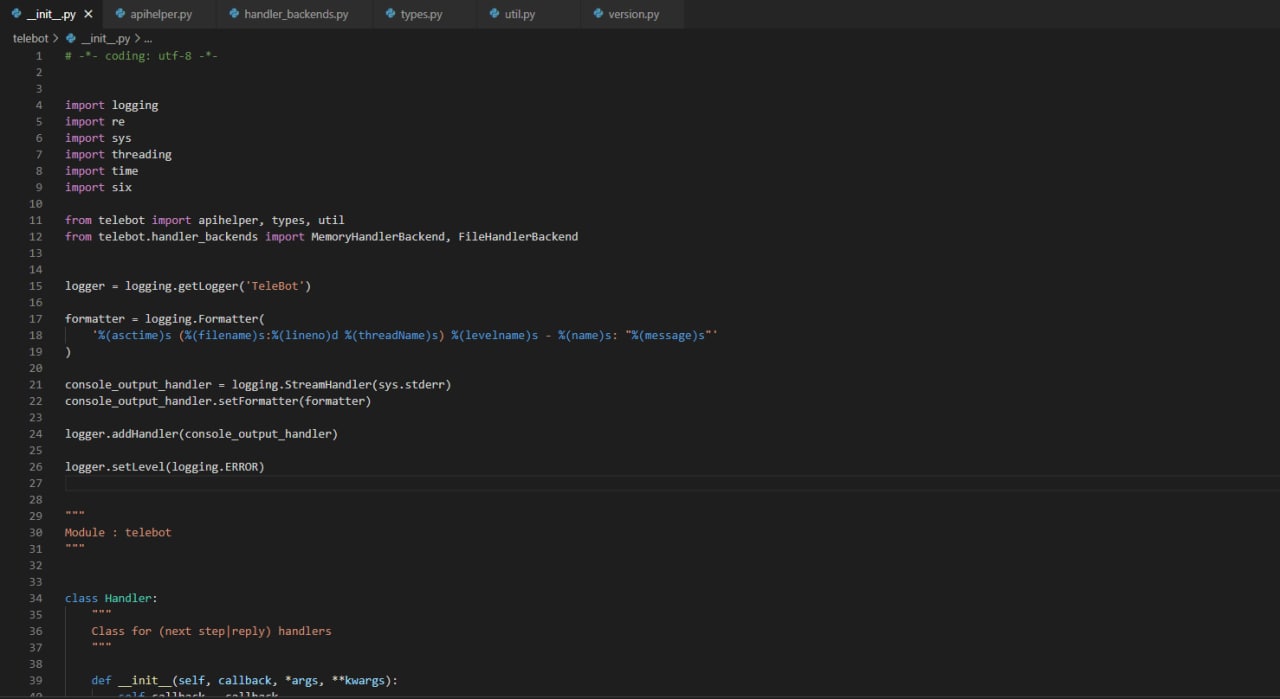Activate the __init__.py tab label
Viewport: 1280px width, 699px height.
(x=51, y=14)
